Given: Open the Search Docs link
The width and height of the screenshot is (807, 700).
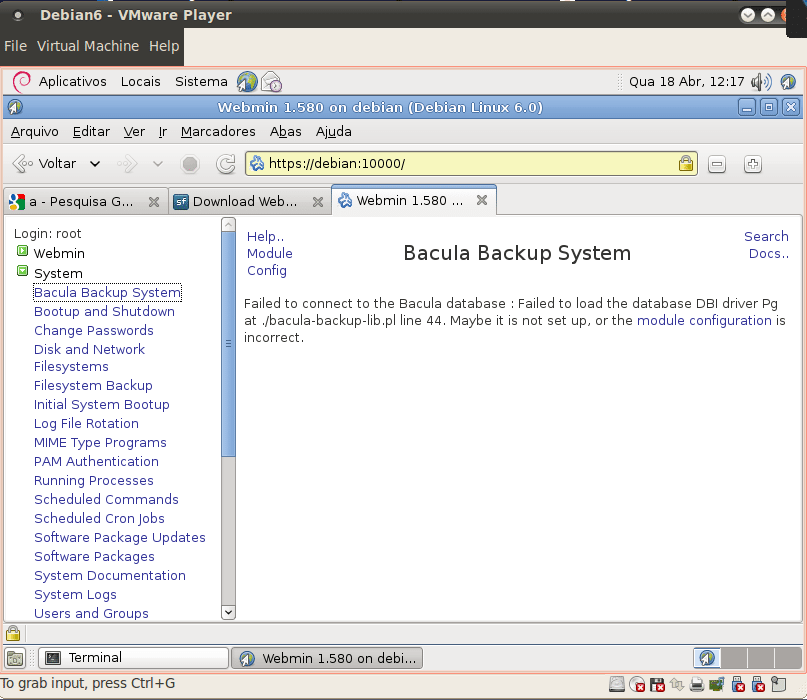Looking at the screenshot, I should [766, 245].
